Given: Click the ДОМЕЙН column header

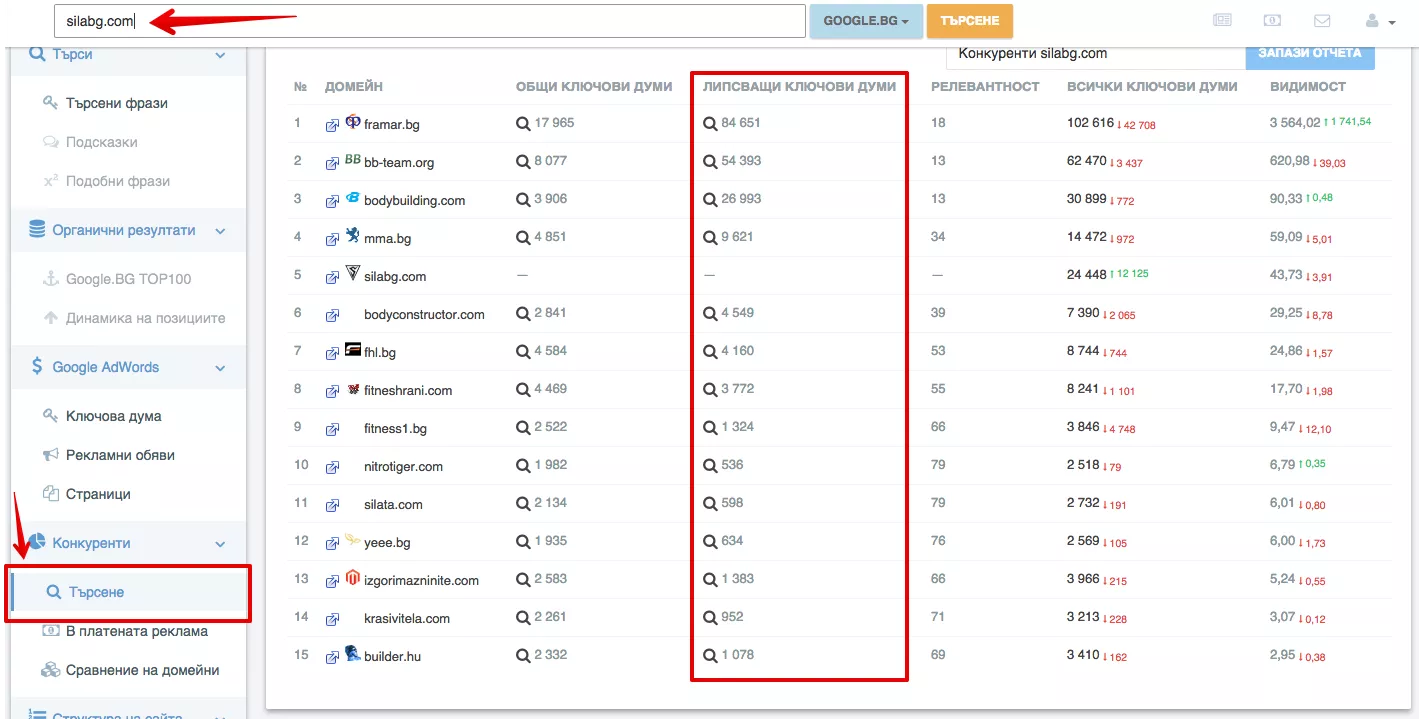Looking at the screenshot, I should [x=354, y=87].
